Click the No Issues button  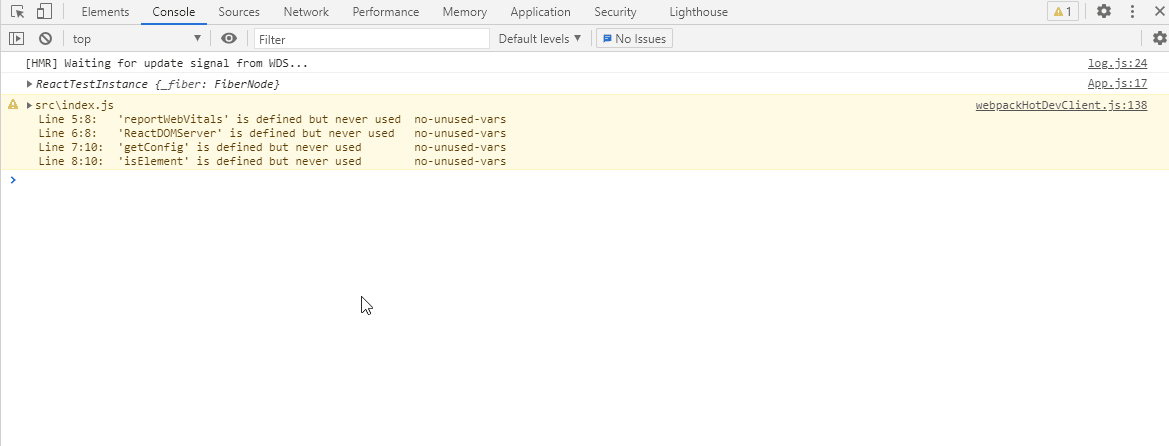click(634, 38)
